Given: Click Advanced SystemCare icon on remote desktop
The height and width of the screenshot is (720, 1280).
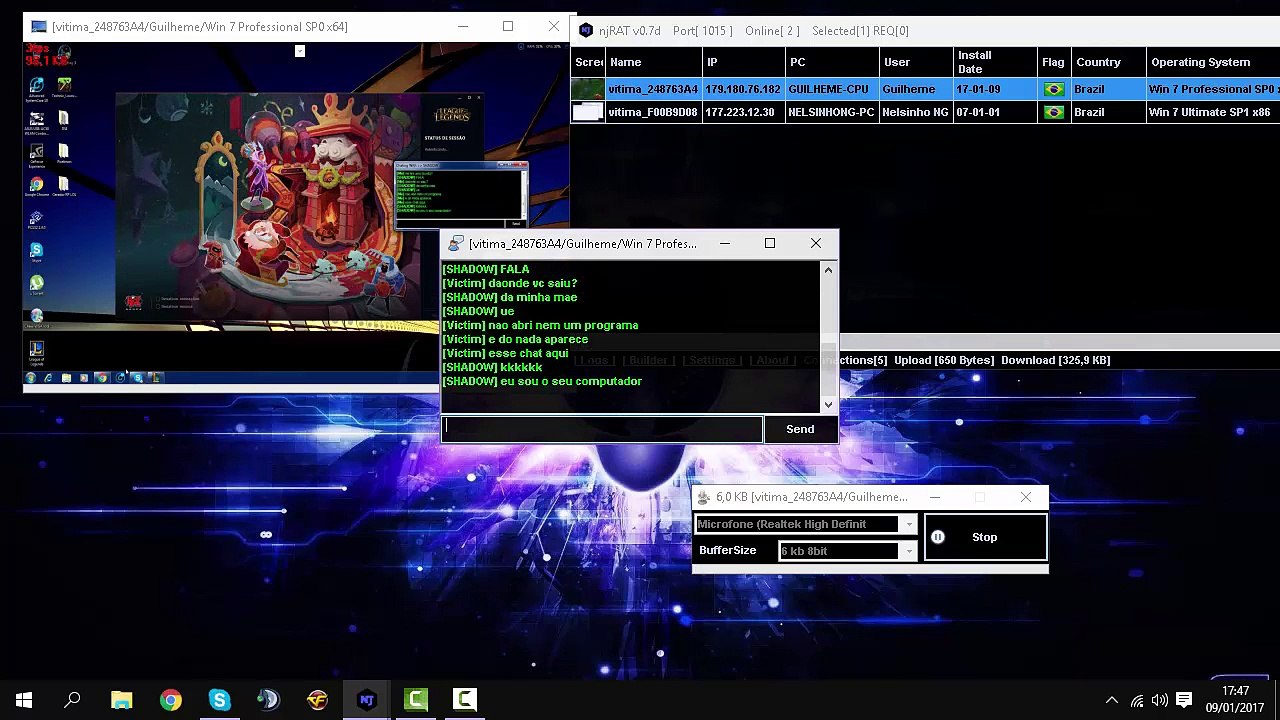Looking at the screenshot, I should pos(37,87).
